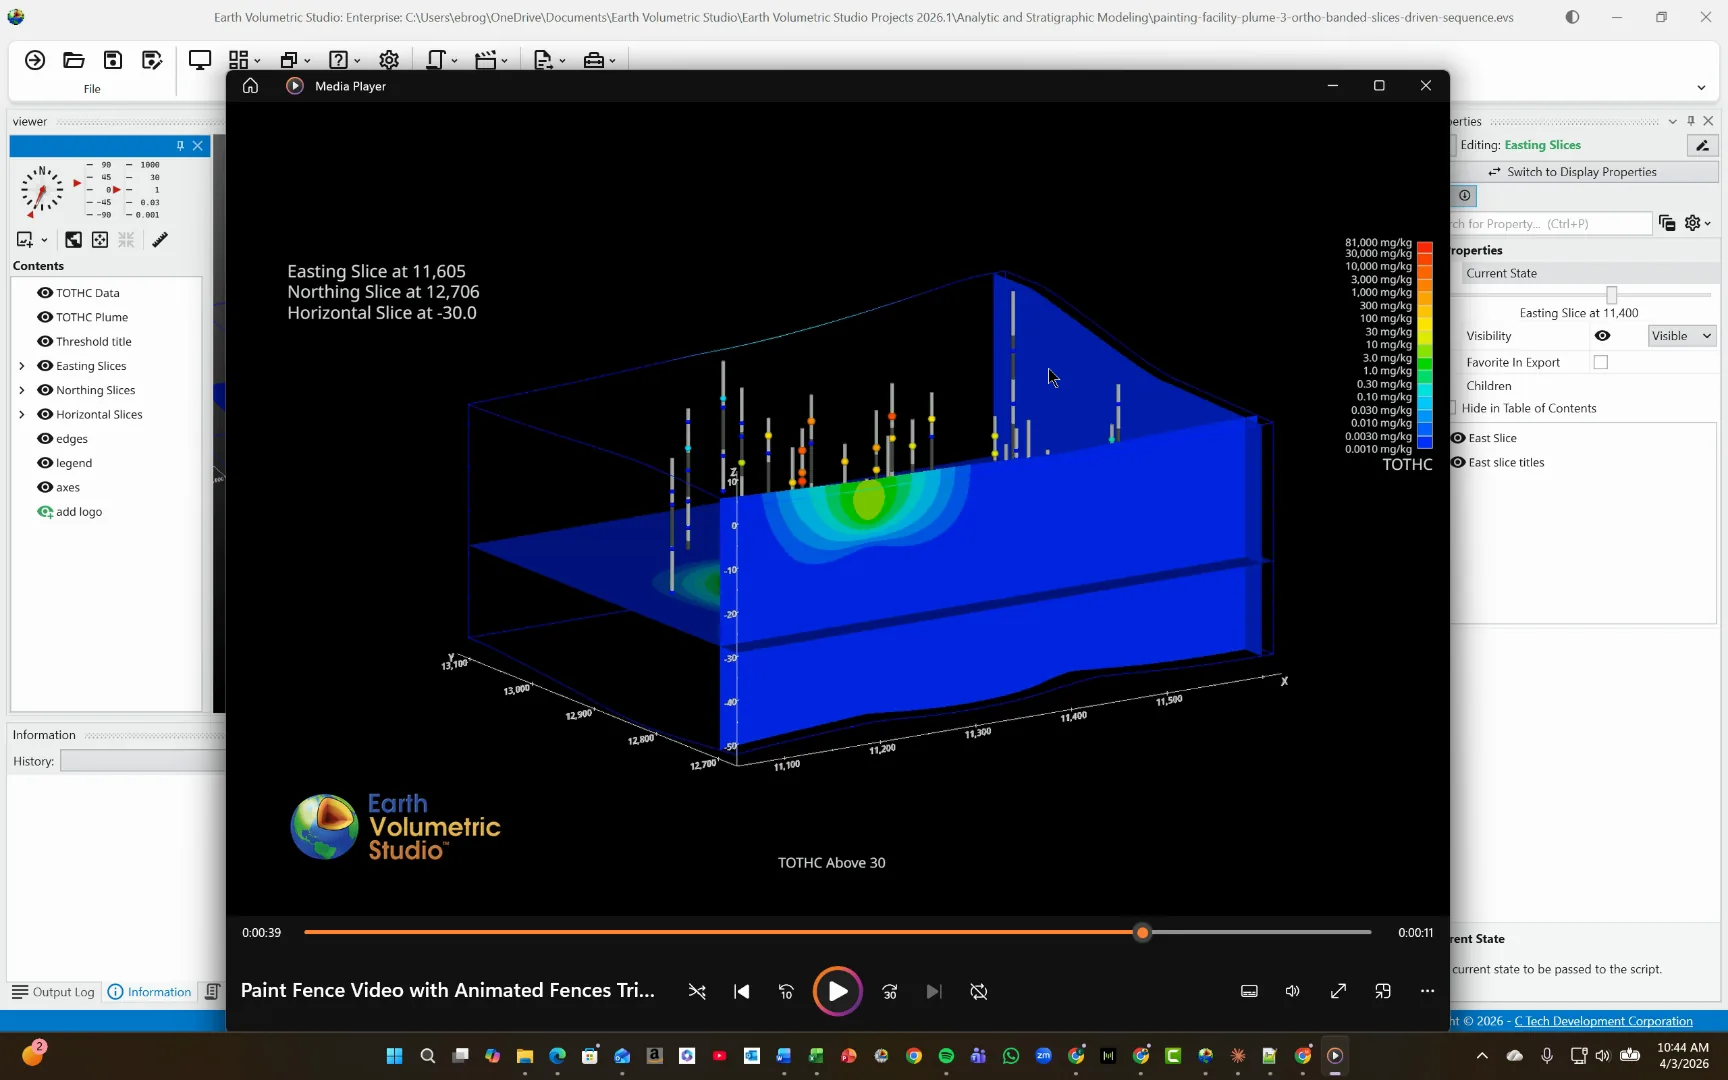This screenshot has width=1728, height=1080.
Task: Open the properties gear dropdown
Action: pos(1697,223)
